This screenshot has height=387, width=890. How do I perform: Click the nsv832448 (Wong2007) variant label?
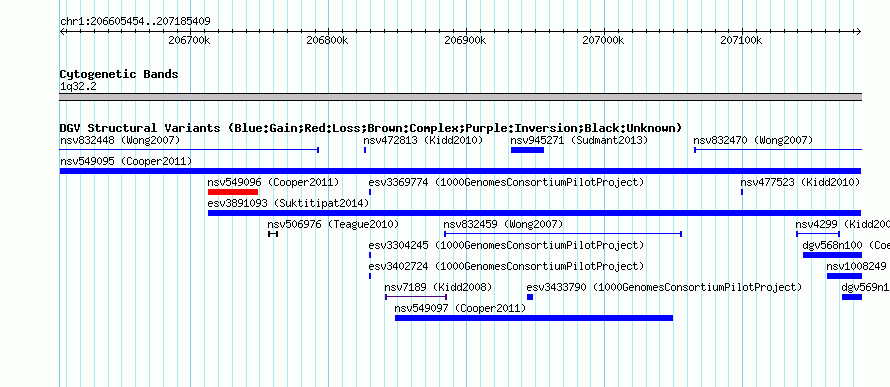tap(120, 140)
